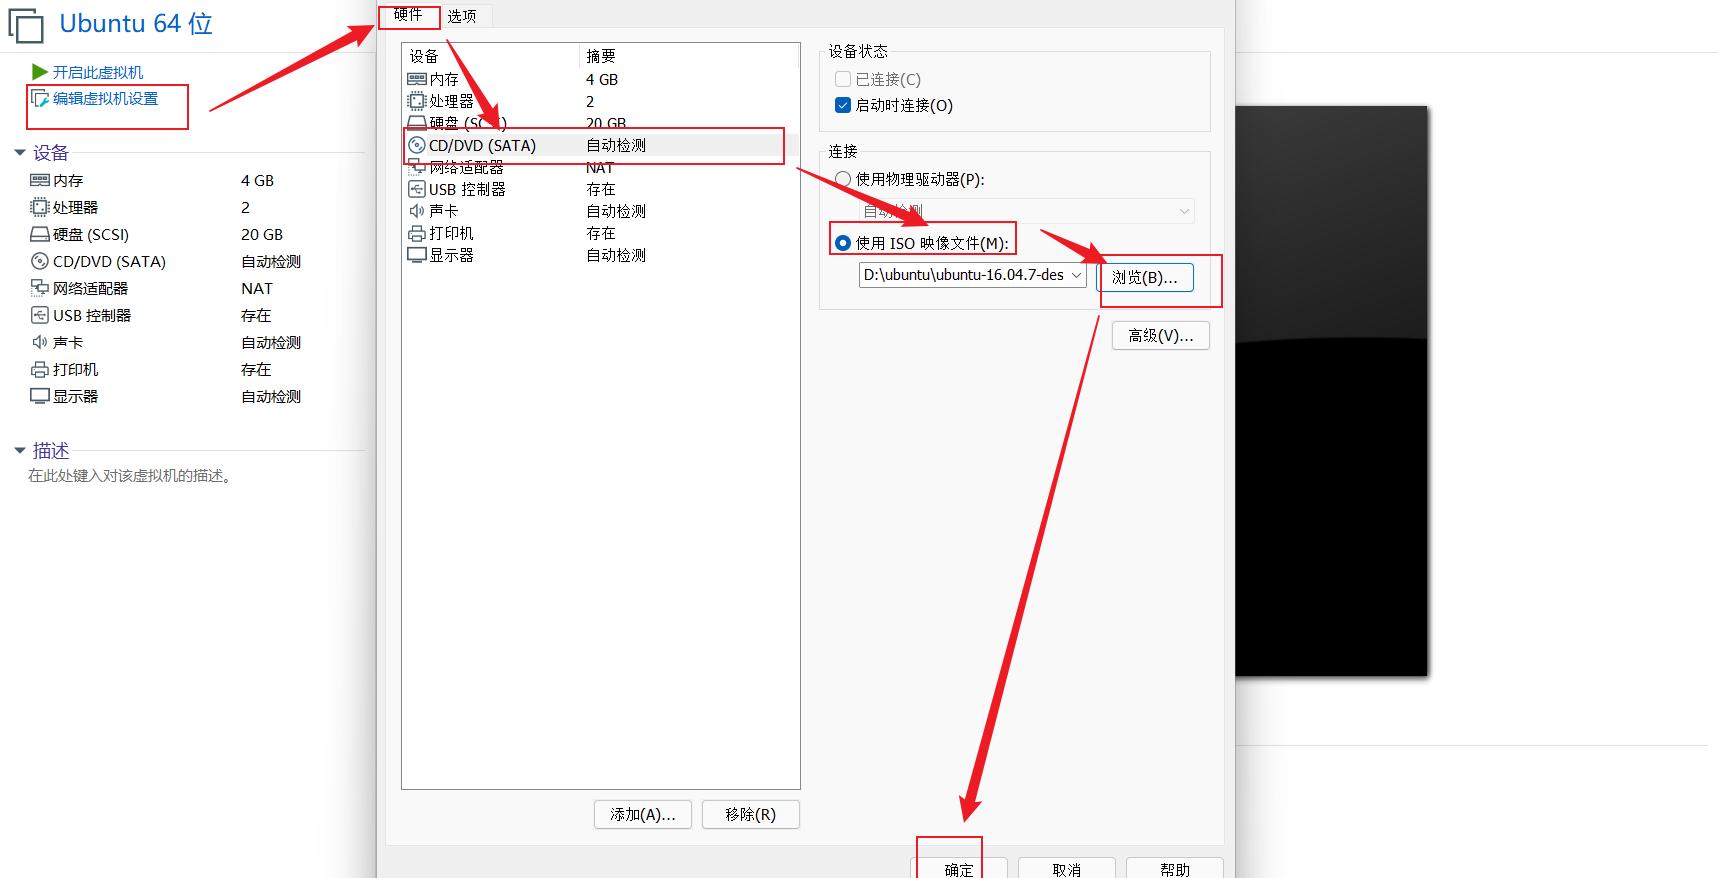Confirm with the 确定 button
Screen dimensions: 1718x878
tap(959, 868)
